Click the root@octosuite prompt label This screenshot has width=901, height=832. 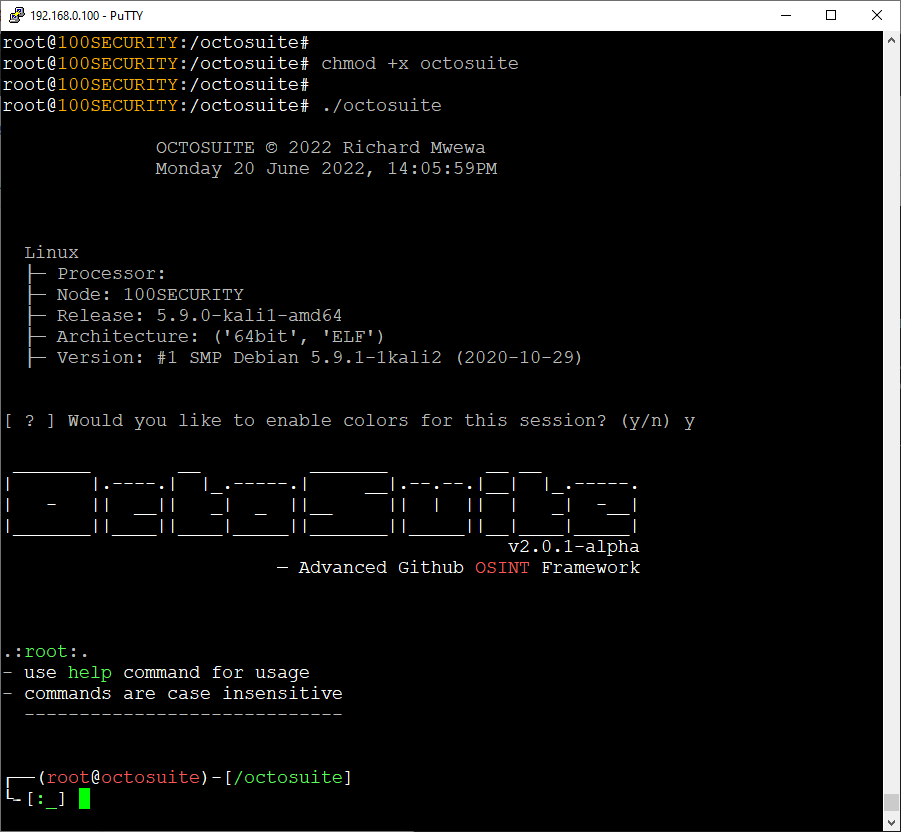tap(123, 777)
